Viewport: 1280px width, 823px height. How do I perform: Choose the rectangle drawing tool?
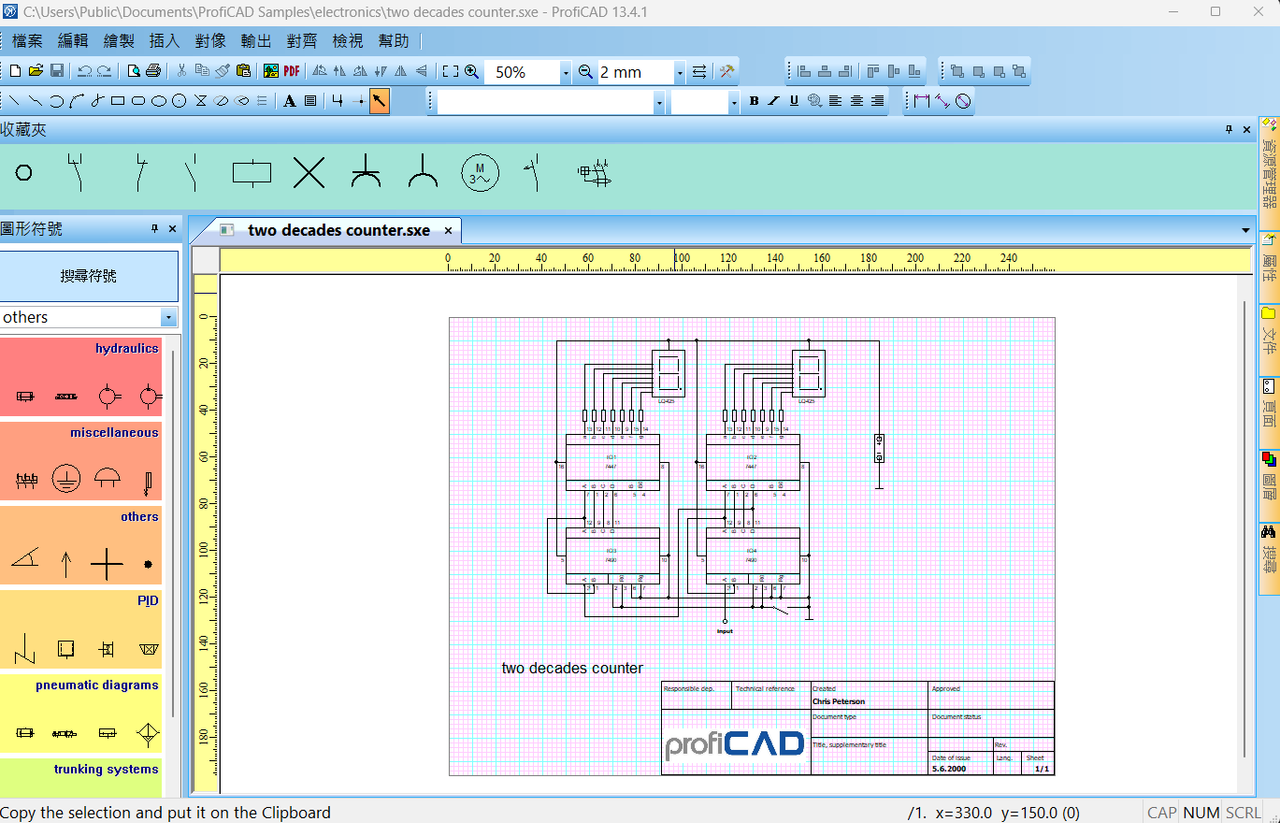[117, 101]
